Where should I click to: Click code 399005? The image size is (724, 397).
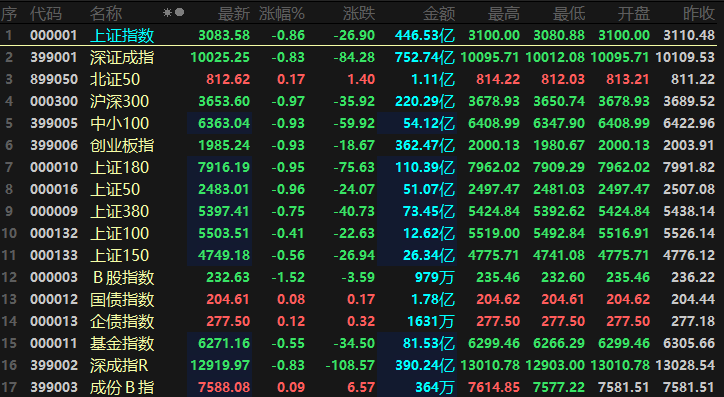coord(54,123)
